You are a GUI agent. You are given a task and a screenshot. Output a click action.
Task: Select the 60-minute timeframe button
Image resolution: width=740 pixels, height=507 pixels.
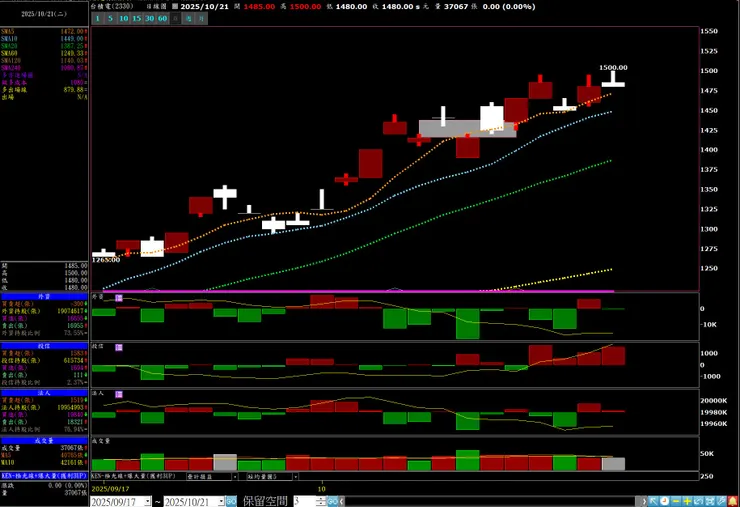click(162, 18)
